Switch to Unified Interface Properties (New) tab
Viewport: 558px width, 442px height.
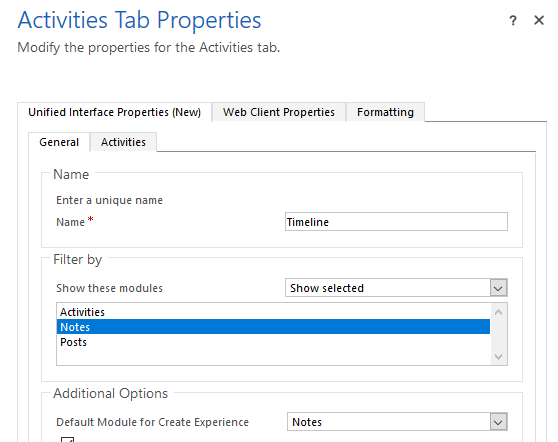click(115, 112)
